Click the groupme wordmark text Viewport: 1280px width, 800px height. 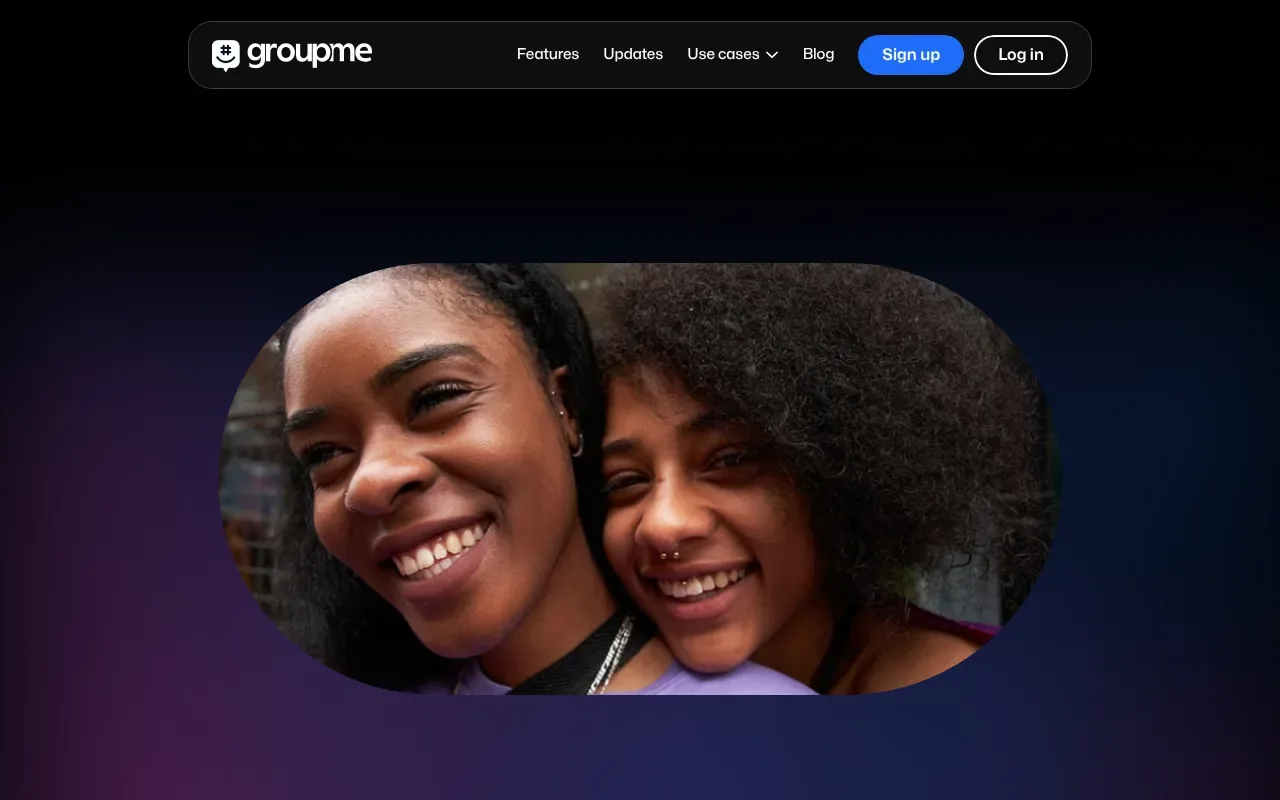(309, 54)
